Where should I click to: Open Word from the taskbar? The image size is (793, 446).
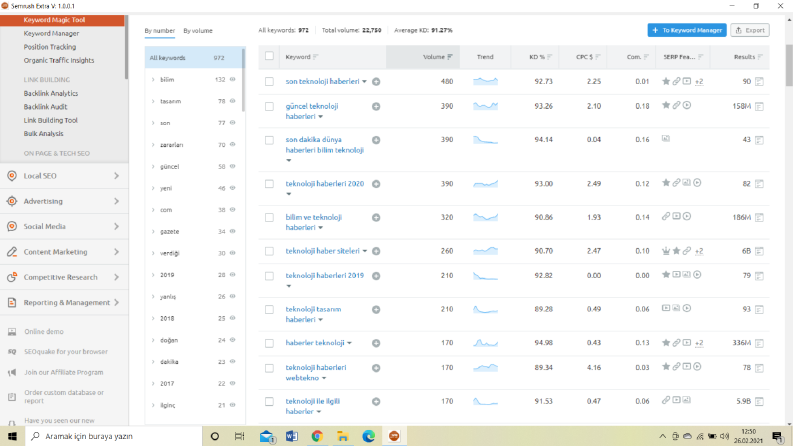(x=292, y=436)
